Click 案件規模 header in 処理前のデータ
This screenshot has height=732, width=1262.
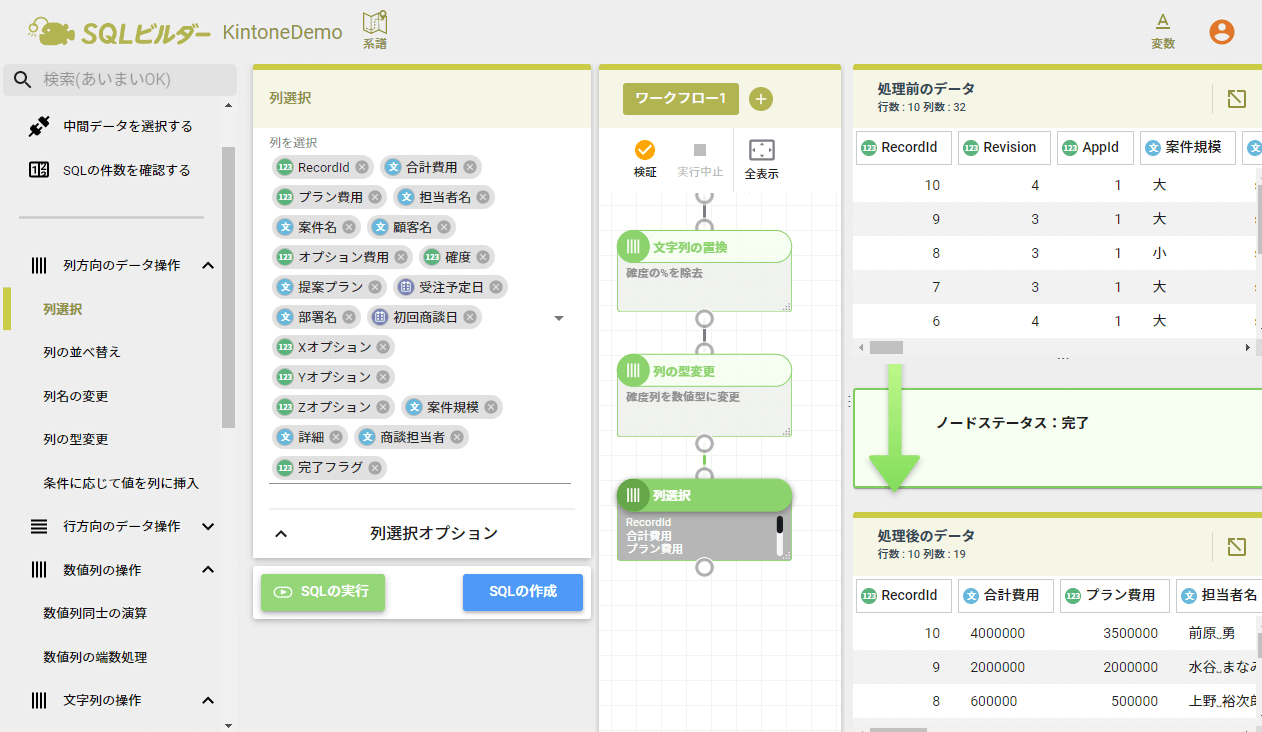click(1188, 147)
